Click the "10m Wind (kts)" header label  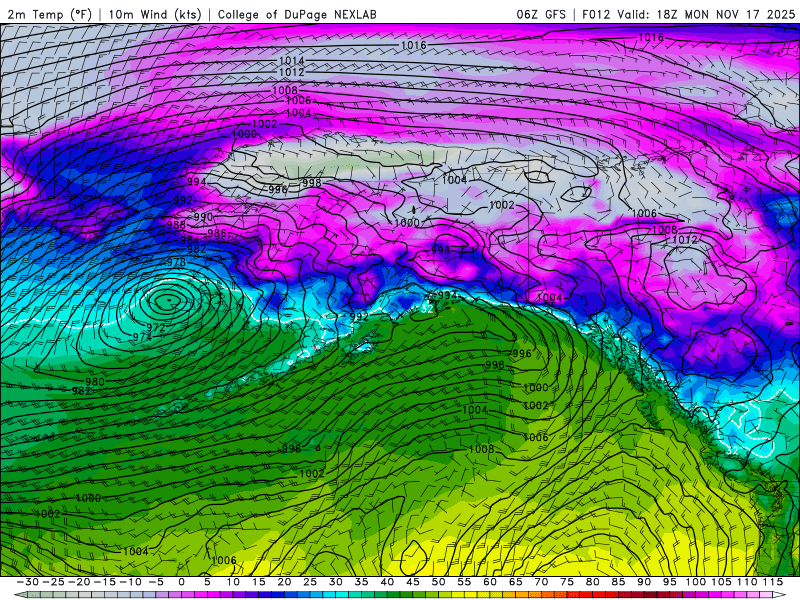tap(155, 14)
